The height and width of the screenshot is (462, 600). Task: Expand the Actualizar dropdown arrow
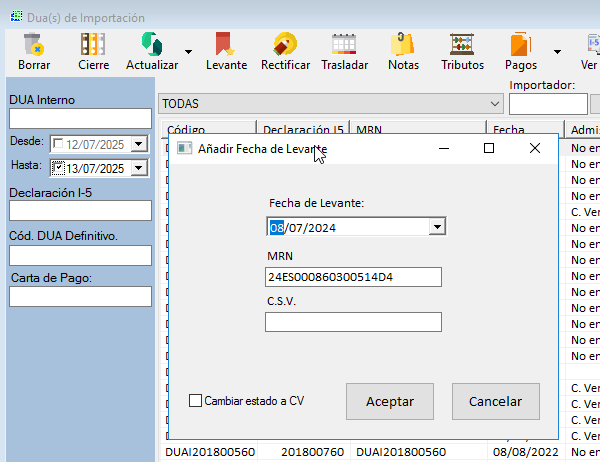(x=189, y=51)
